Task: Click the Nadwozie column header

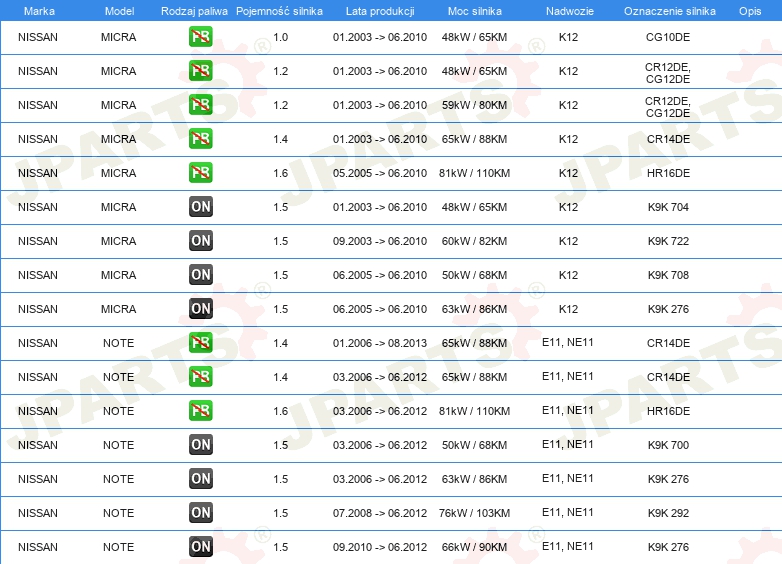Action: pyautogui.click(x=570, y=11)
